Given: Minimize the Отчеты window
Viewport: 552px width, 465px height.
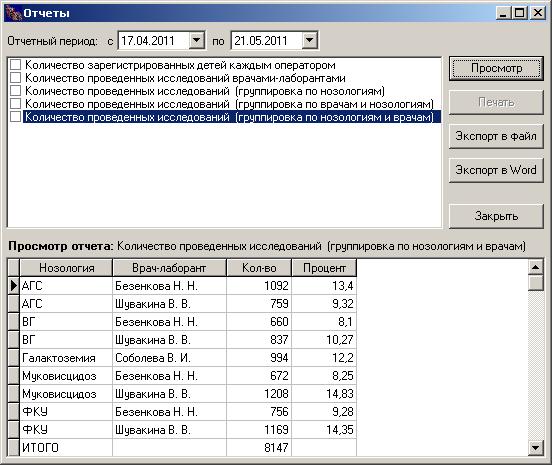Looking at the screenshot, I should pos(504,13).
